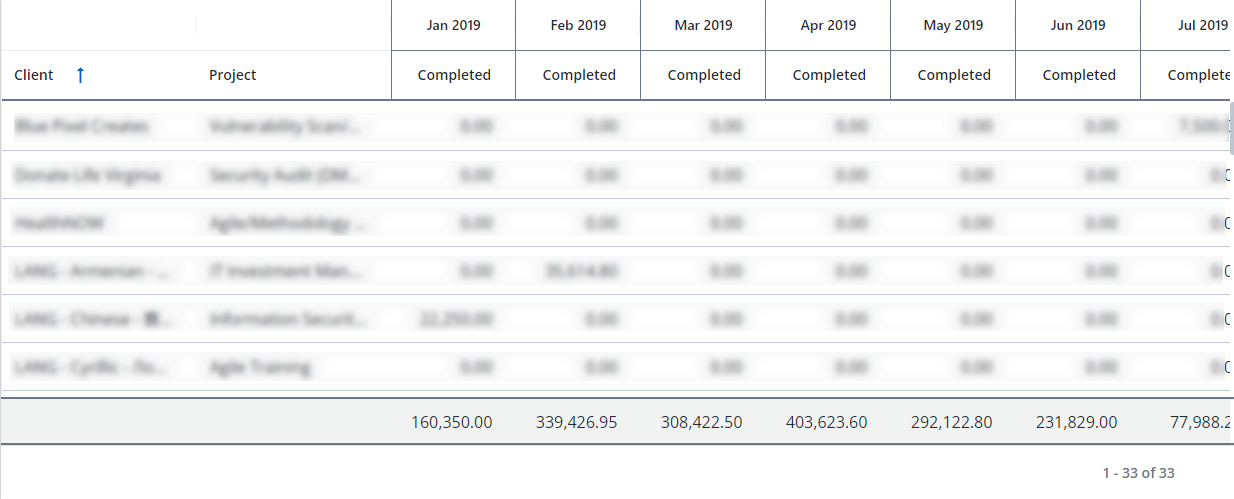Select the Agile Training project cell
Image resolution: width=1234 pixels, height=499 pixels.
point(259,367)
